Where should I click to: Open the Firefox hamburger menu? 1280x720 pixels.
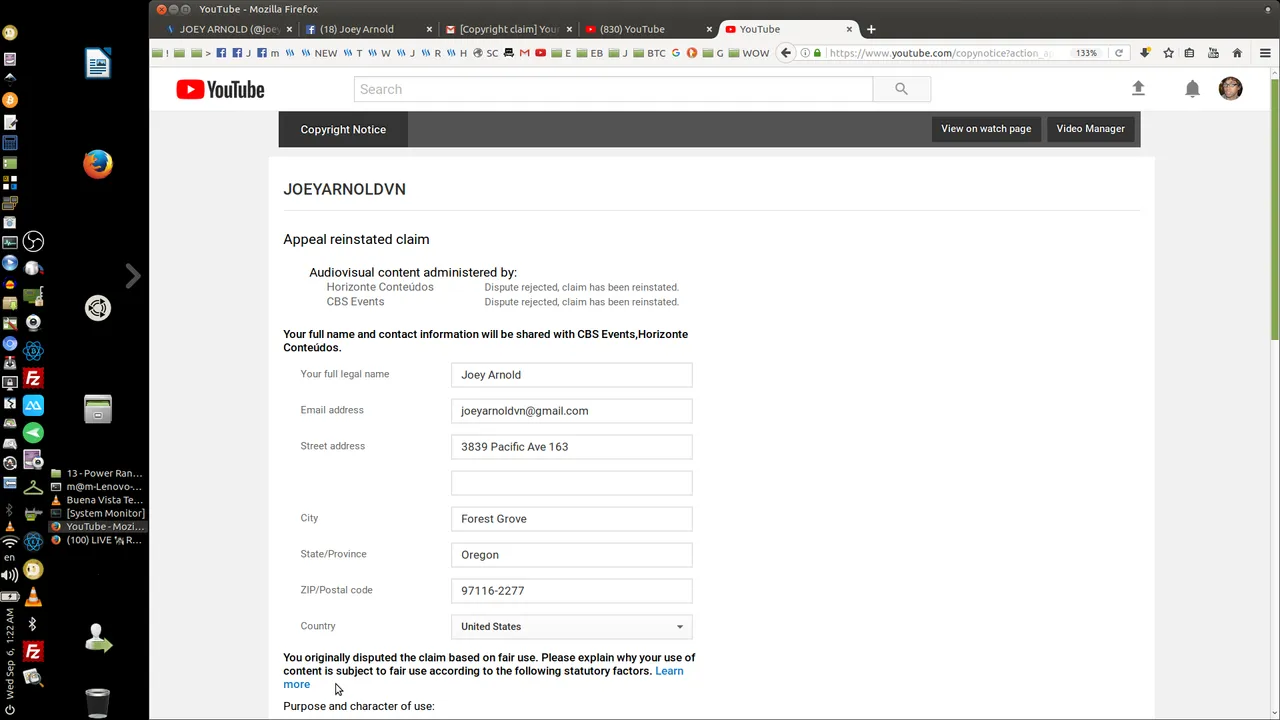pos(1265,53)
